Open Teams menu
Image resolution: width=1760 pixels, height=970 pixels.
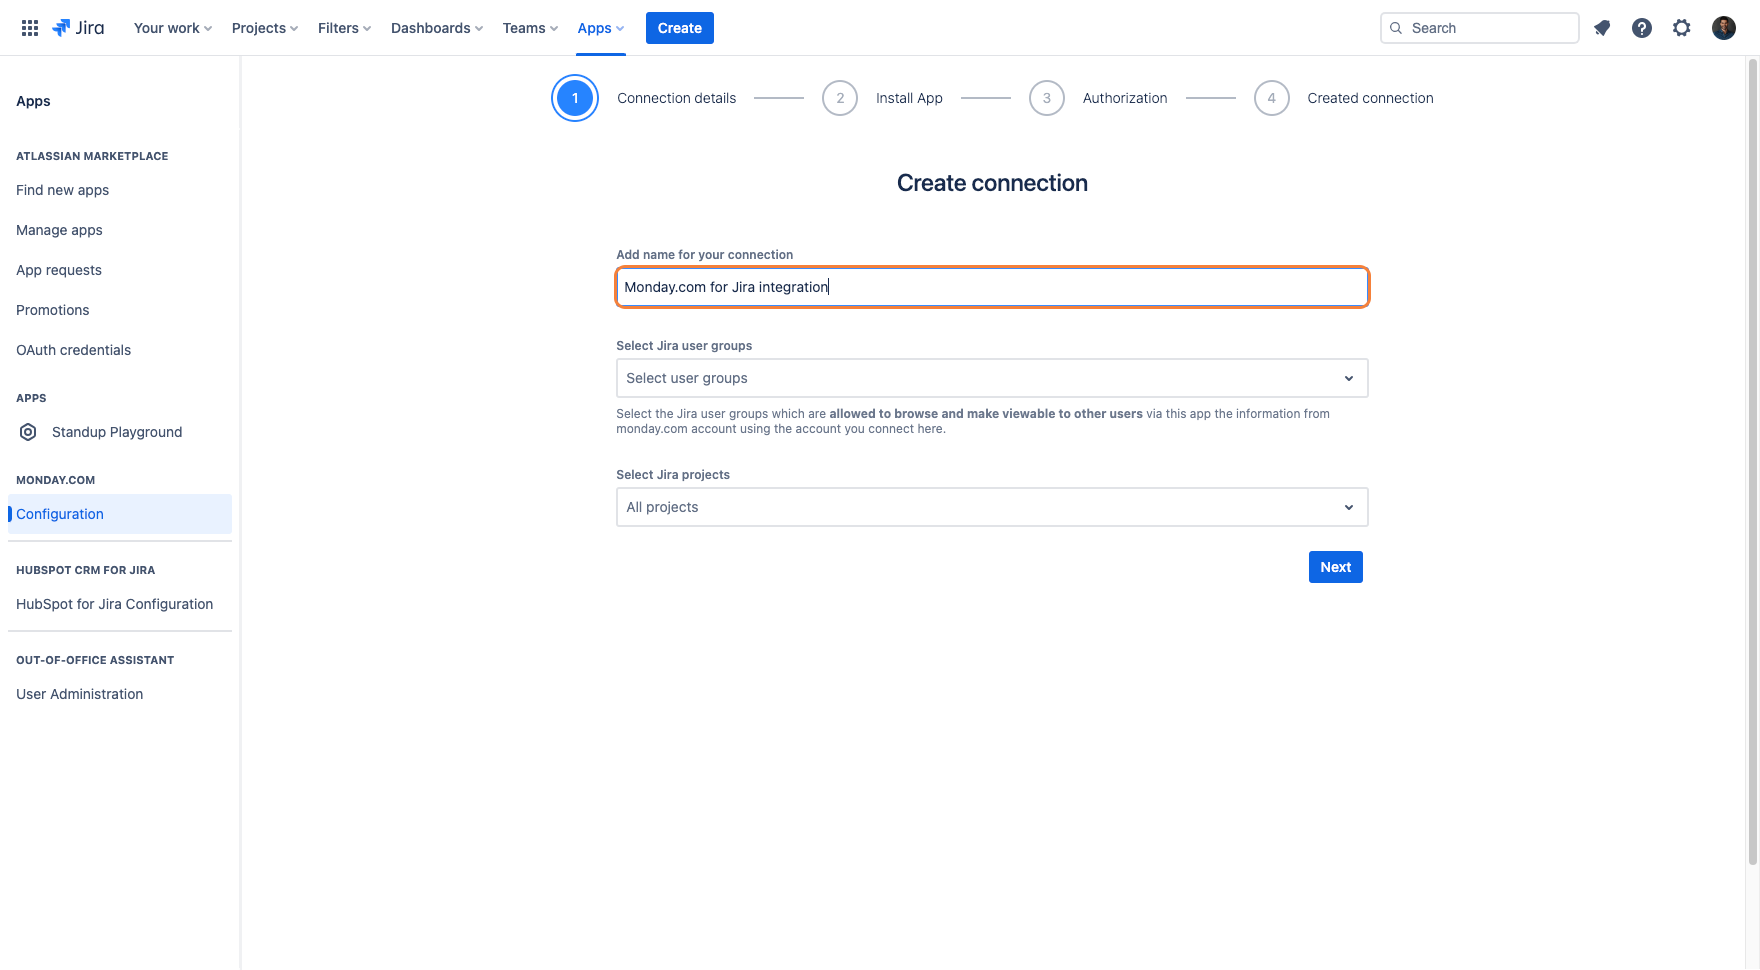pyautogui.click(x=531, y=28)
